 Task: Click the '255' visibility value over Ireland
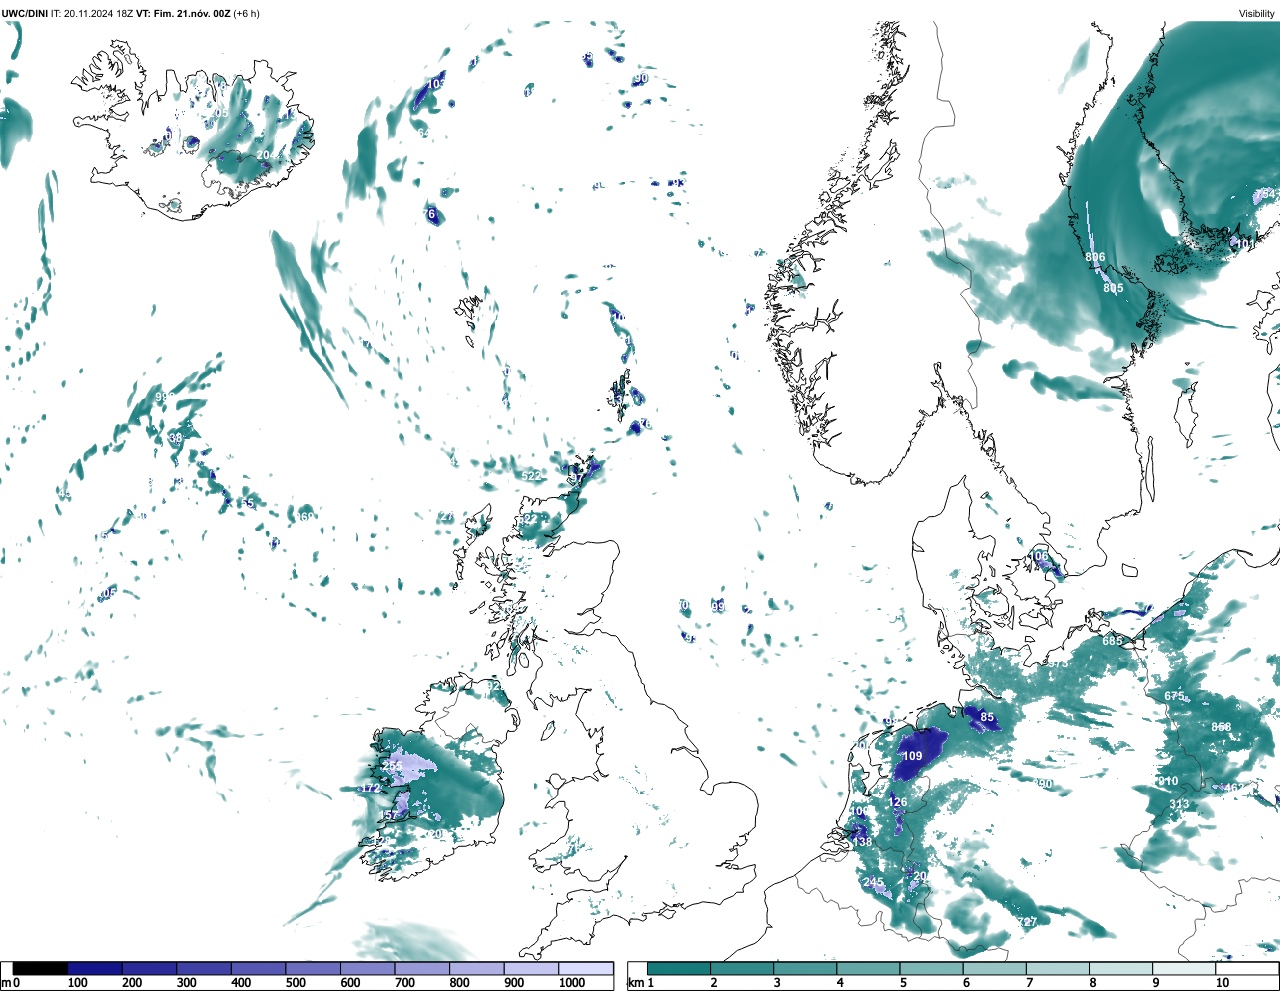coord(392,767)
